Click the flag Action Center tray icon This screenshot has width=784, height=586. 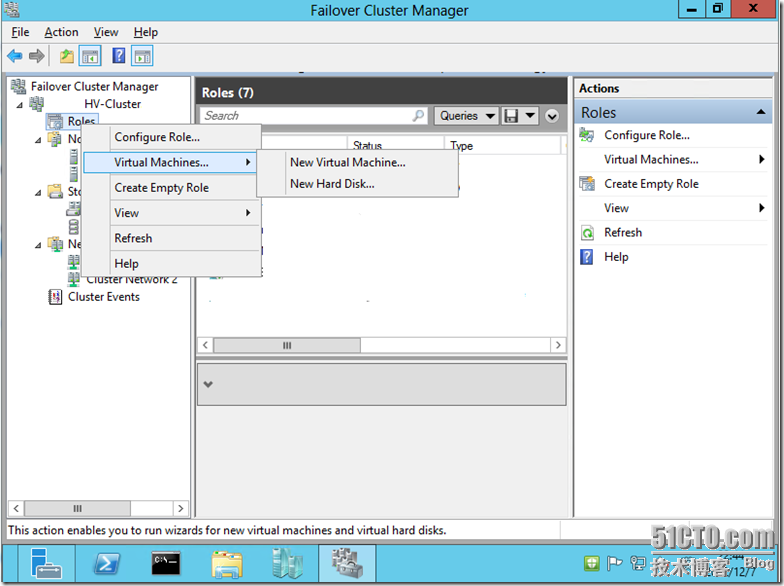point(614,564)
